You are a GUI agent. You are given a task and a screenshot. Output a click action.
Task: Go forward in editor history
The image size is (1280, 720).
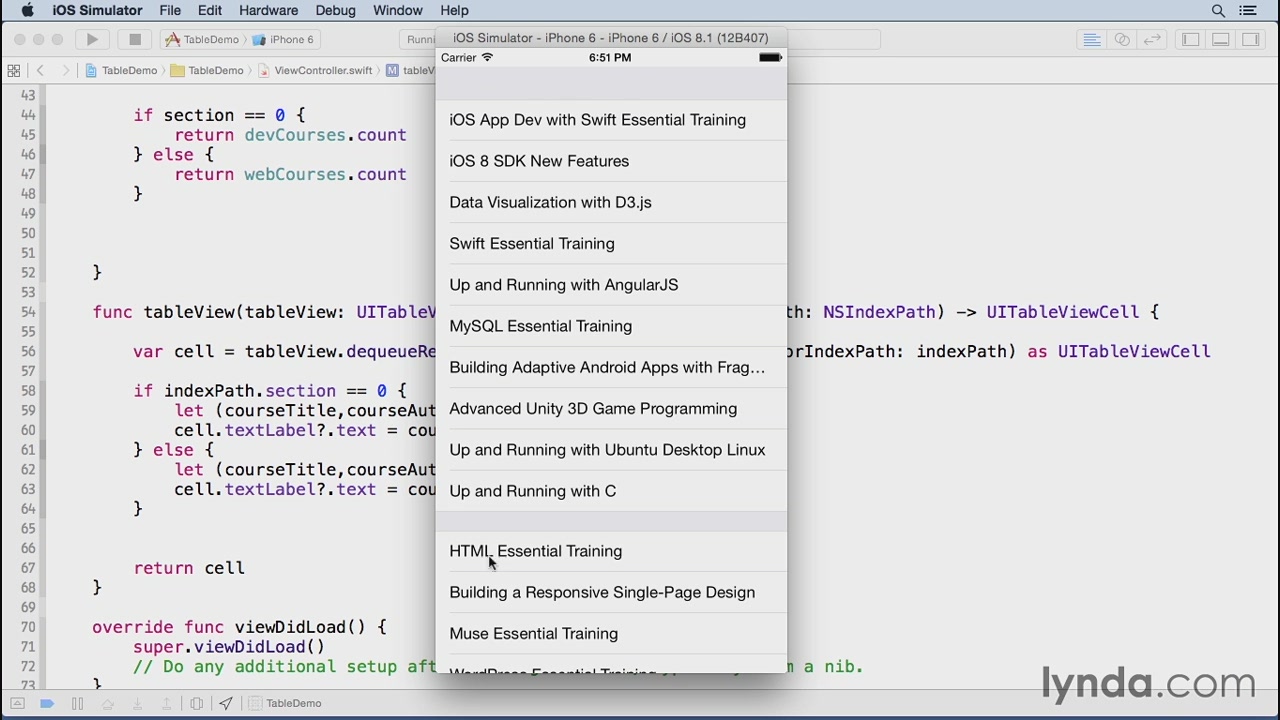point(65,70)
